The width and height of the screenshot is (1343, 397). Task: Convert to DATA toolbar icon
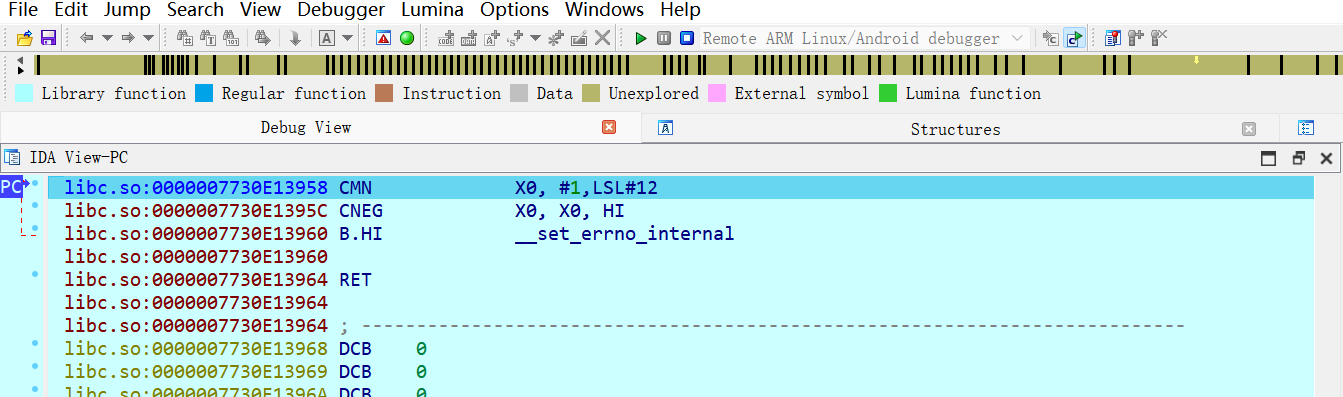tap(469, 38)
